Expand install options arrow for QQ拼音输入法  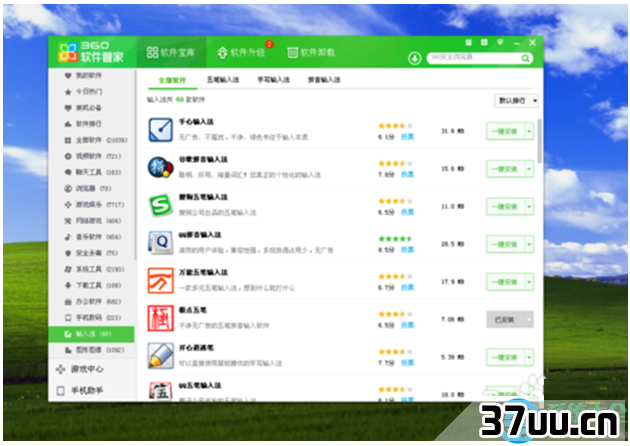530,244
